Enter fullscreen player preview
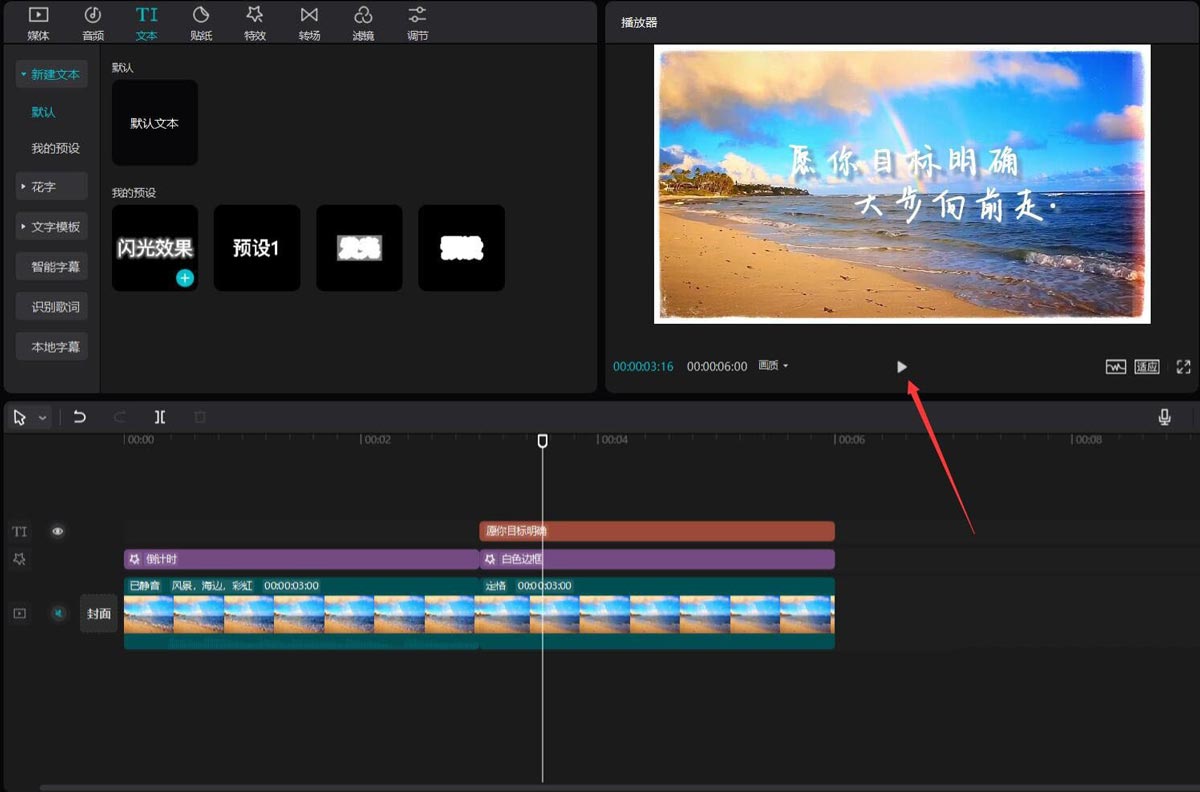1200x792 pixels. pyautogui.click(x=1184, y=367)
